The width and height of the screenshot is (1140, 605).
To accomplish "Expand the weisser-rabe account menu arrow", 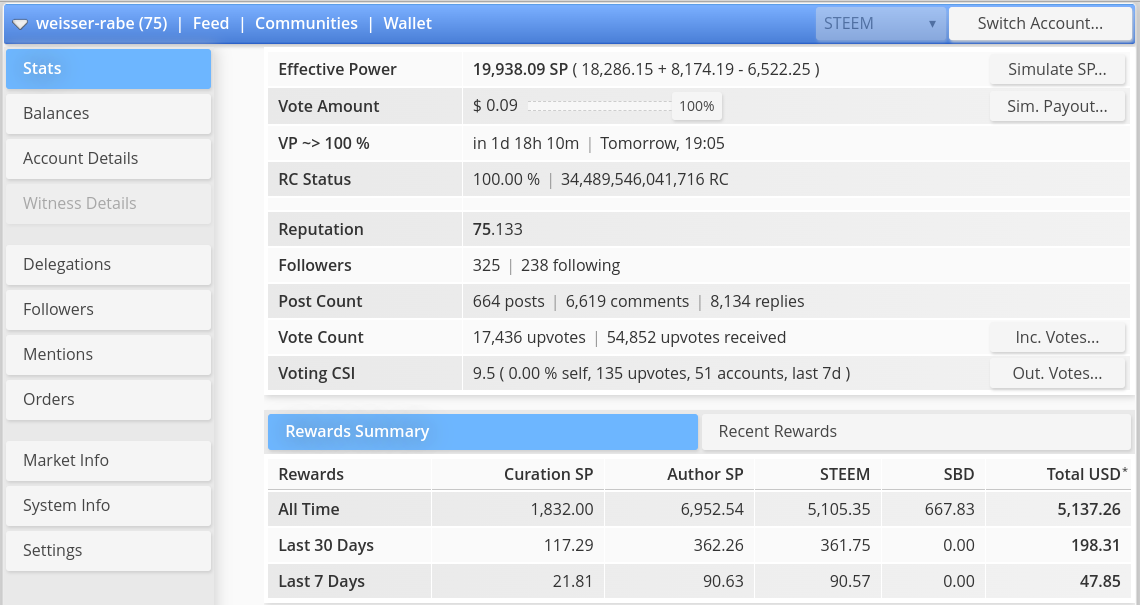I will point(20,24).
